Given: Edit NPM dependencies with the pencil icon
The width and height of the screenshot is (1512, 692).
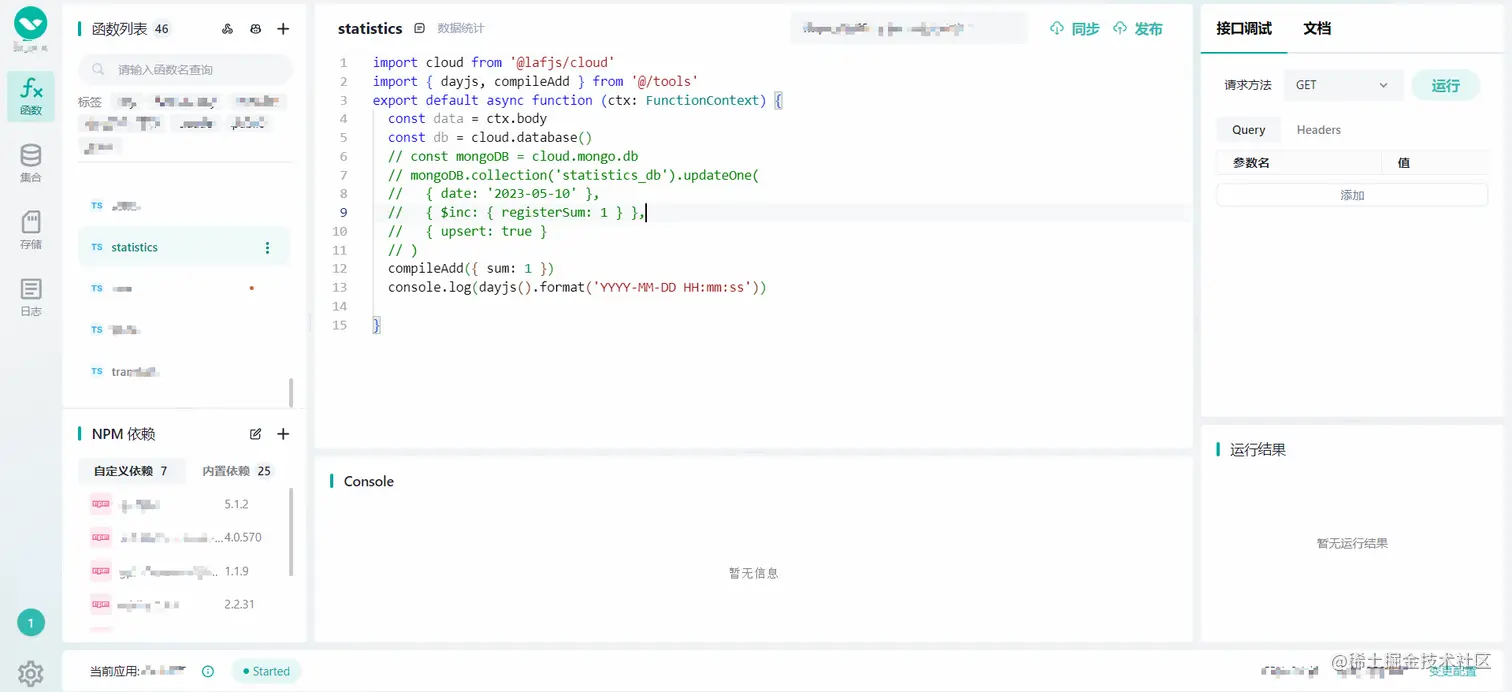Looking at the screenshot, I should click(256, 434).
